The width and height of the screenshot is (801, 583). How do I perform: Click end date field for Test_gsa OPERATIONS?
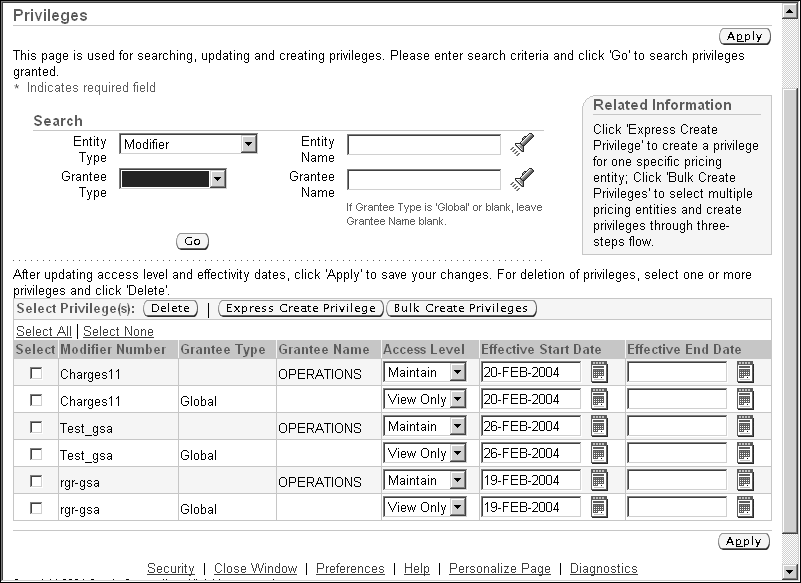(x=677, y=426)
